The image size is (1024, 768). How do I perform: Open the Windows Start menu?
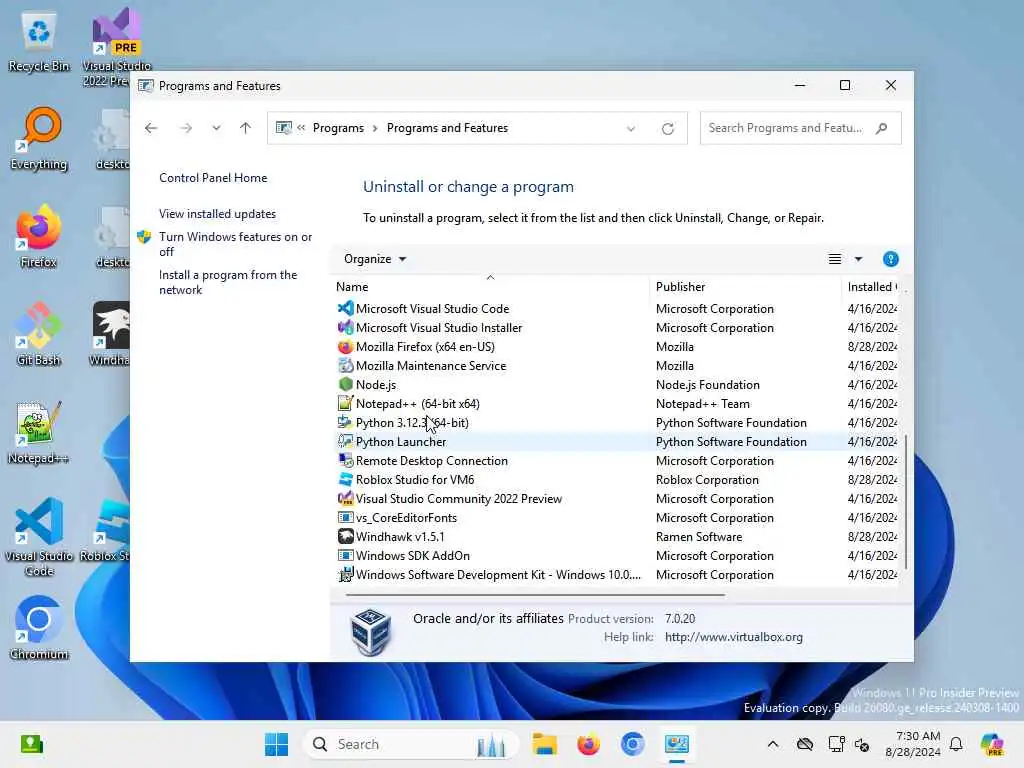[x=276, y=744]
